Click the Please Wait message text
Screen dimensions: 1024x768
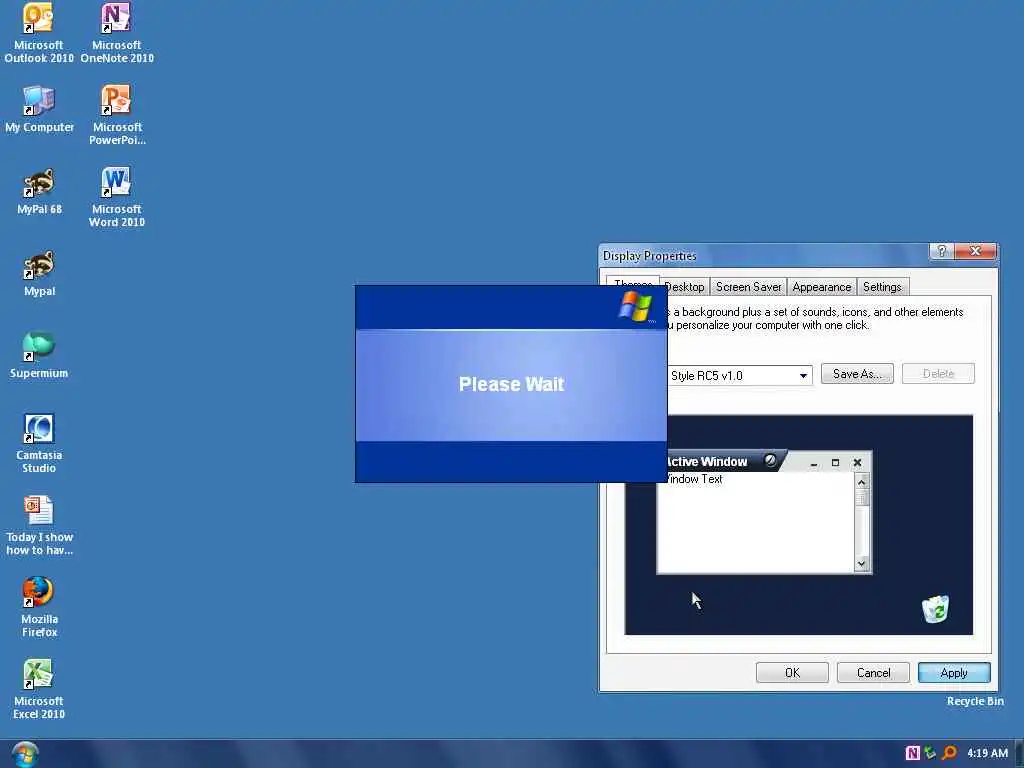point(511,384)
